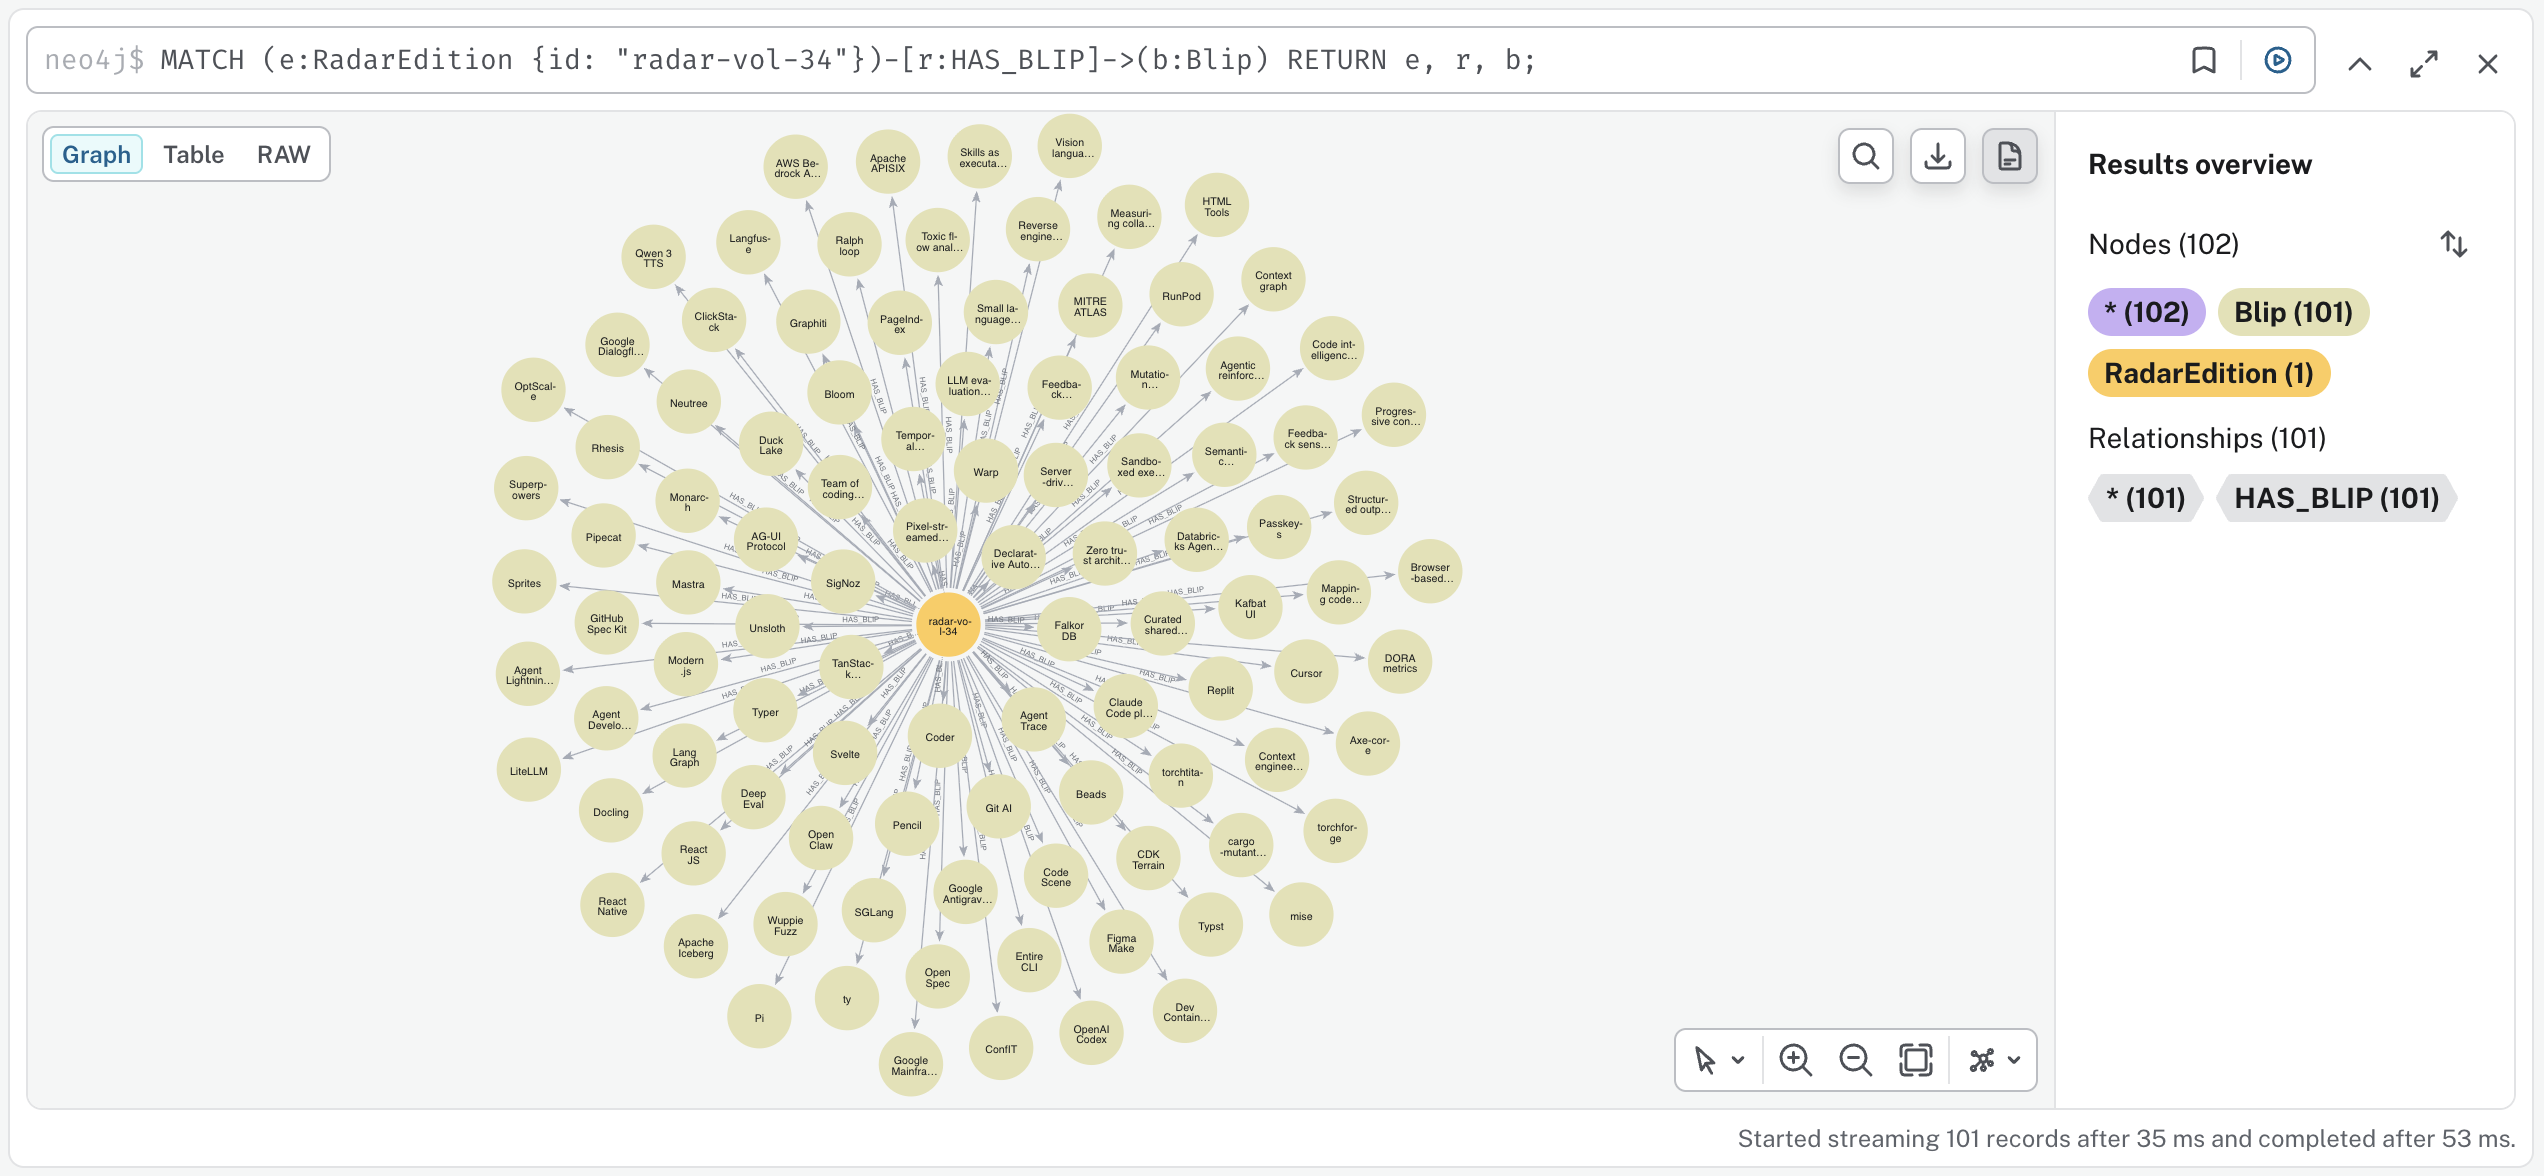Click the OpenAI Codex node

pos(1091,1034)
